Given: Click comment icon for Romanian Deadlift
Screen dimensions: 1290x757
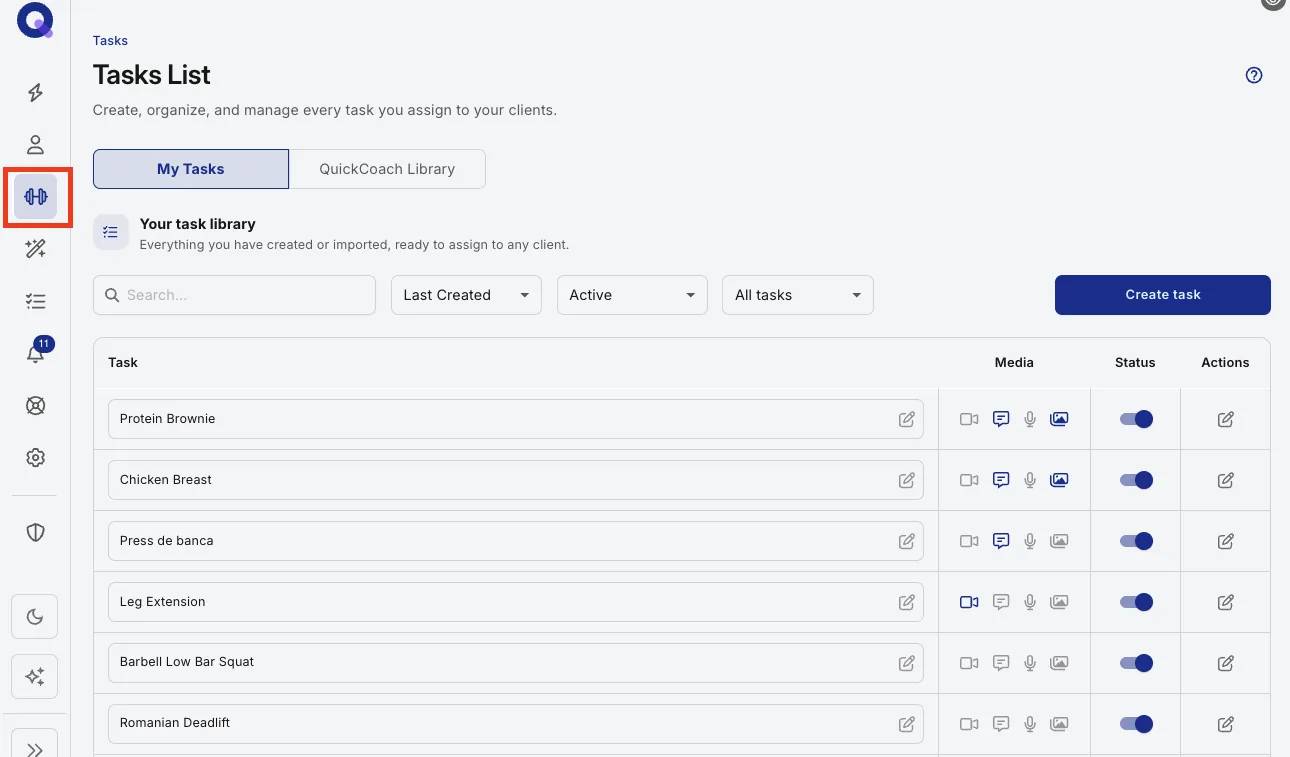Looking at the screenshot, I should [1001, 724].
